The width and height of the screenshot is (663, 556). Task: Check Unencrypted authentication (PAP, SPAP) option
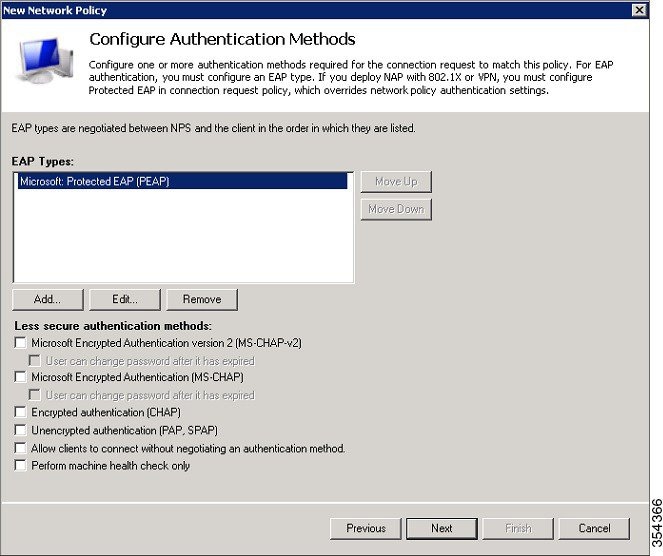click(20, 430)
